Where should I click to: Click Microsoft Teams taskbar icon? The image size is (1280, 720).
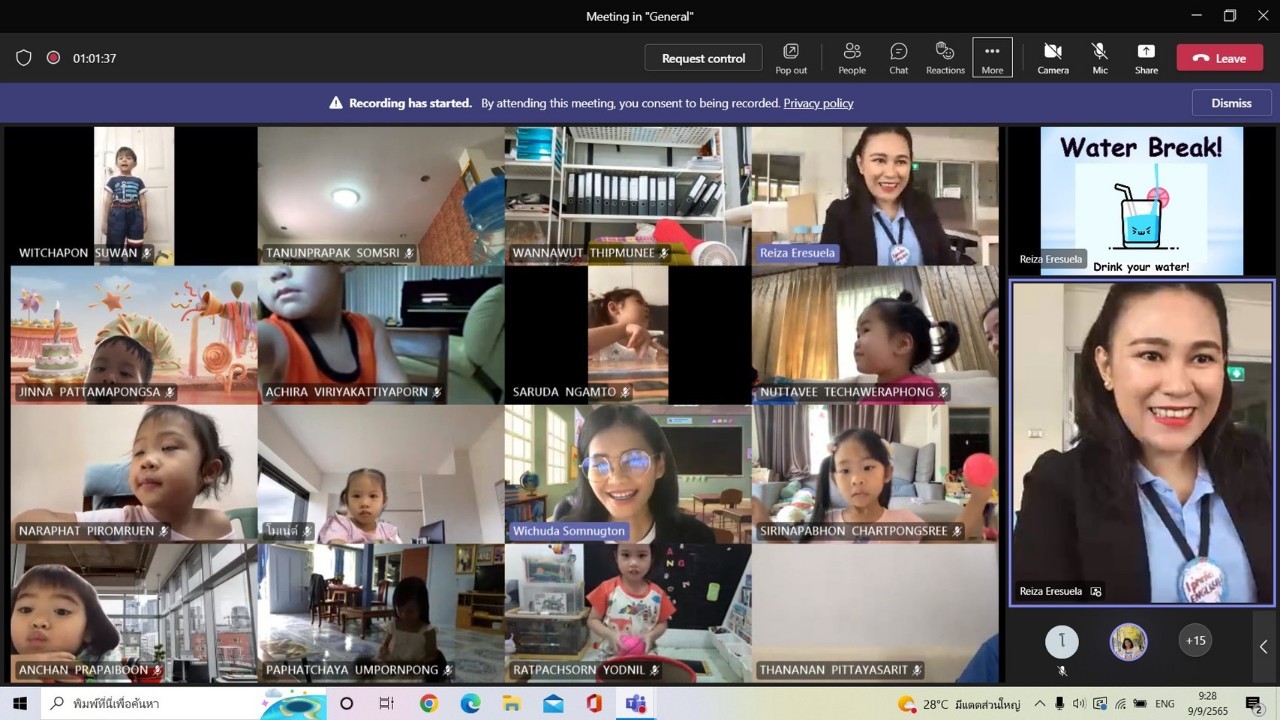tap(635, 703)
